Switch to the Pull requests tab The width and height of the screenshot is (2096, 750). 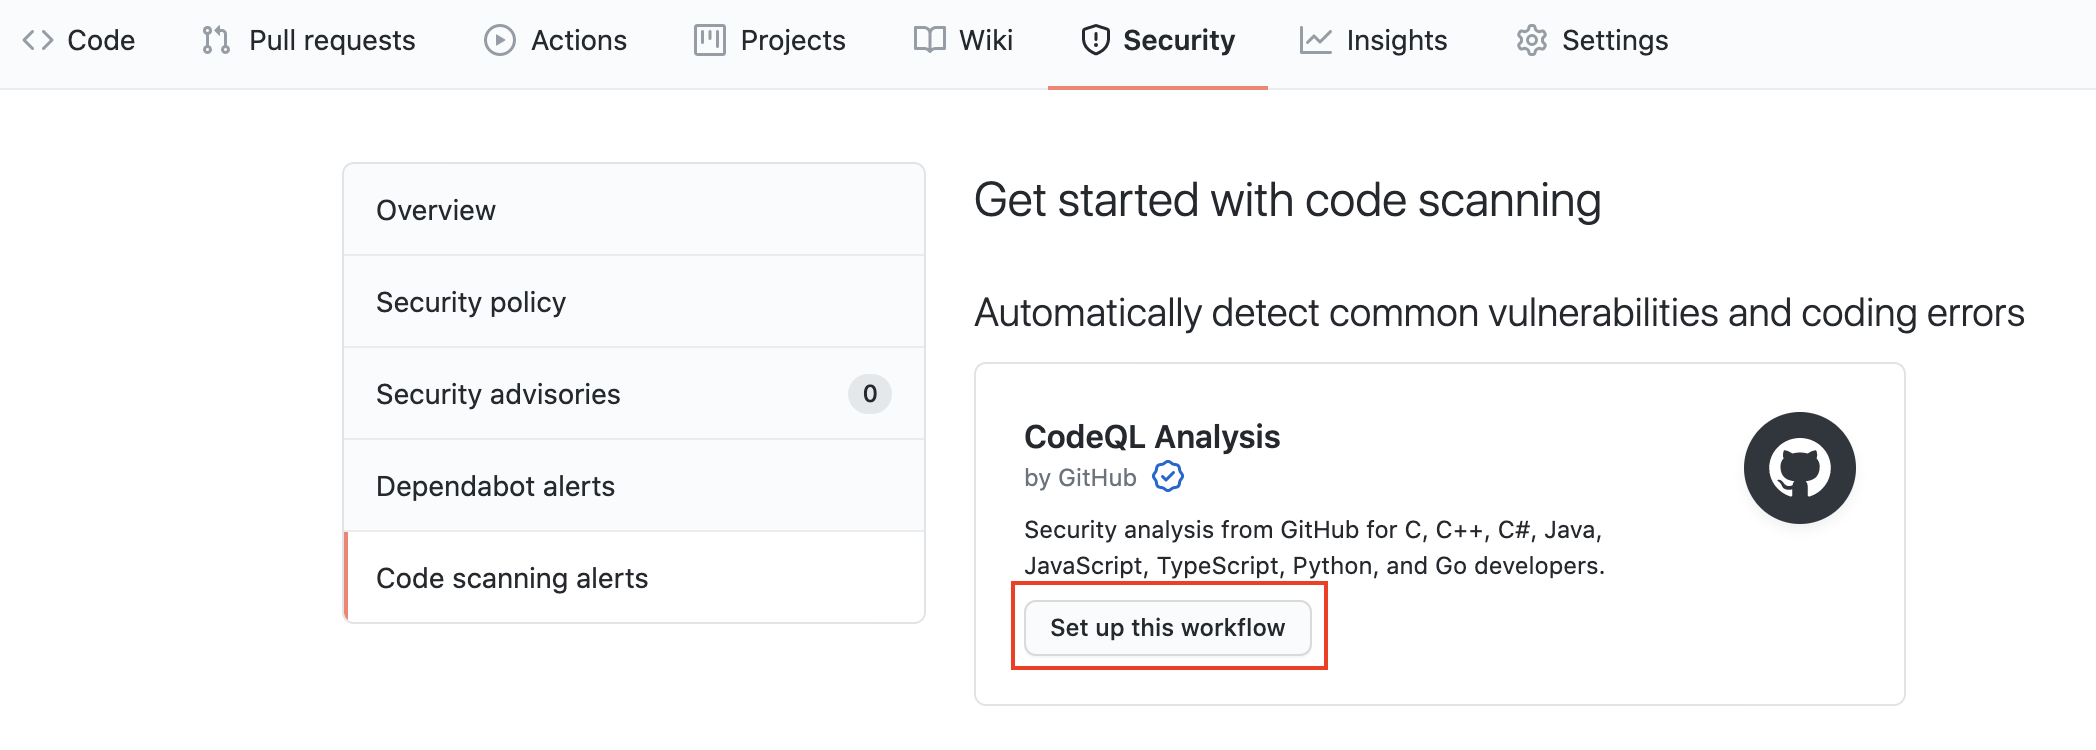click(x=309, y=40)
